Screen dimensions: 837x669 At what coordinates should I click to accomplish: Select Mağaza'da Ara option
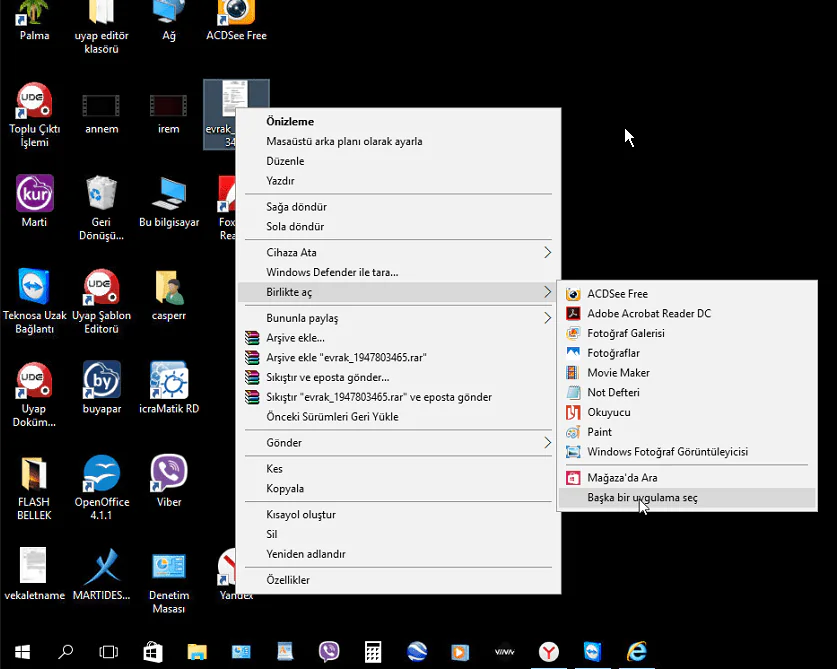click(621, 478)
